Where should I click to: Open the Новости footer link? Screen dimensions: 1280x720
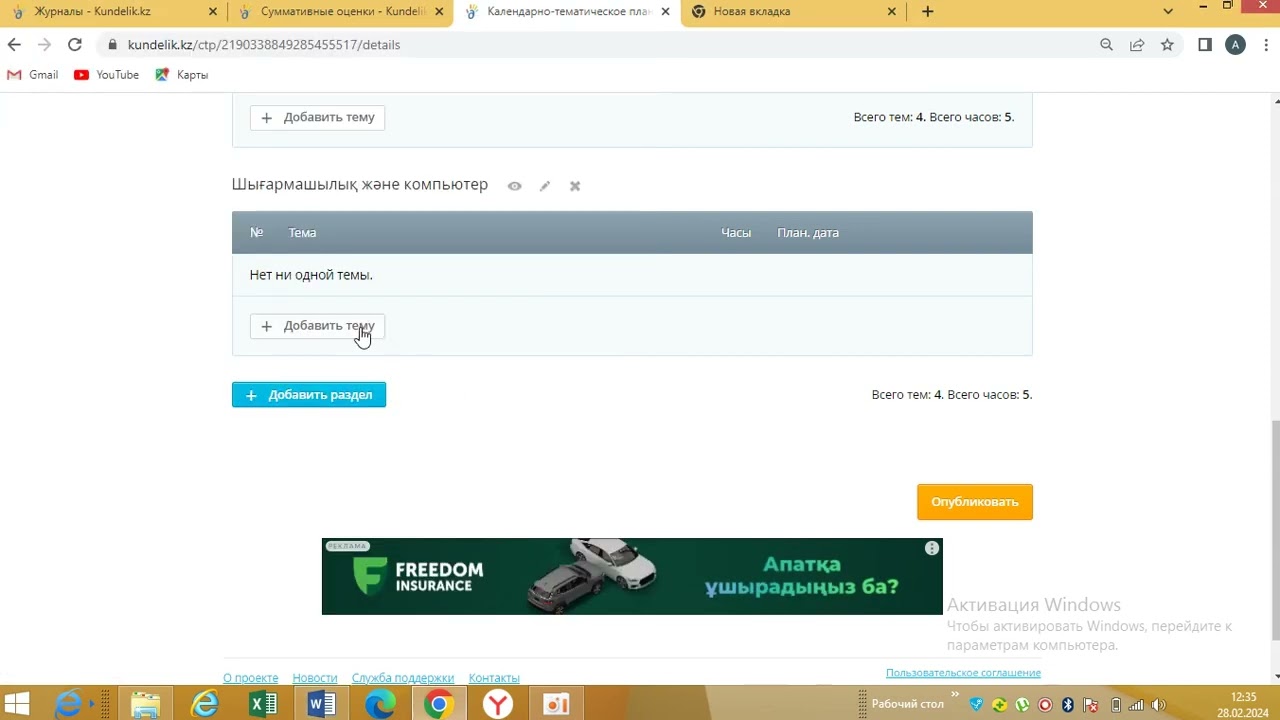coord(315,678)
